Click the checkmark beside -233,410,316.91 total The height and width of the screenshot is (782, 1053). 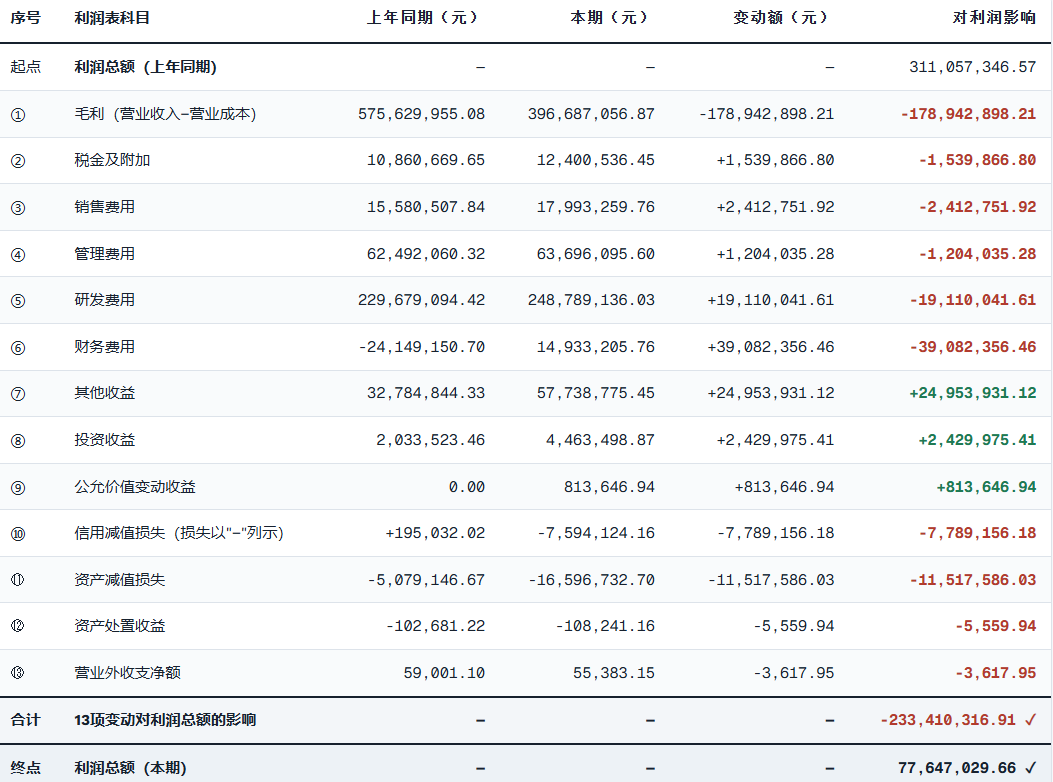tap(1030, 720)
